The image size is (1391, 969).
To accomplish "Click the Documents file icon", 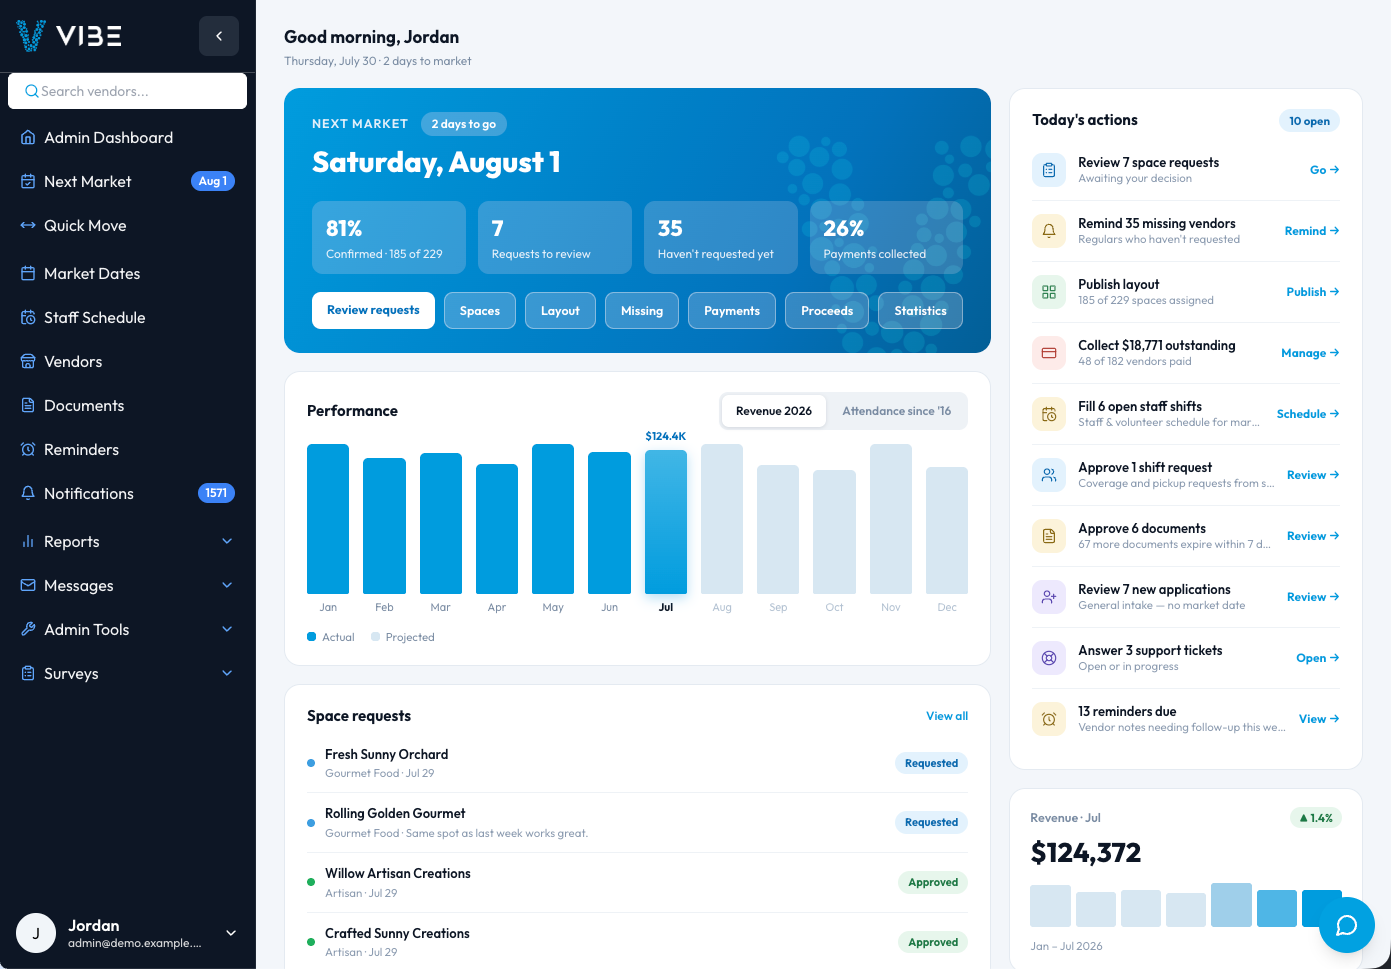I will 28,406.
